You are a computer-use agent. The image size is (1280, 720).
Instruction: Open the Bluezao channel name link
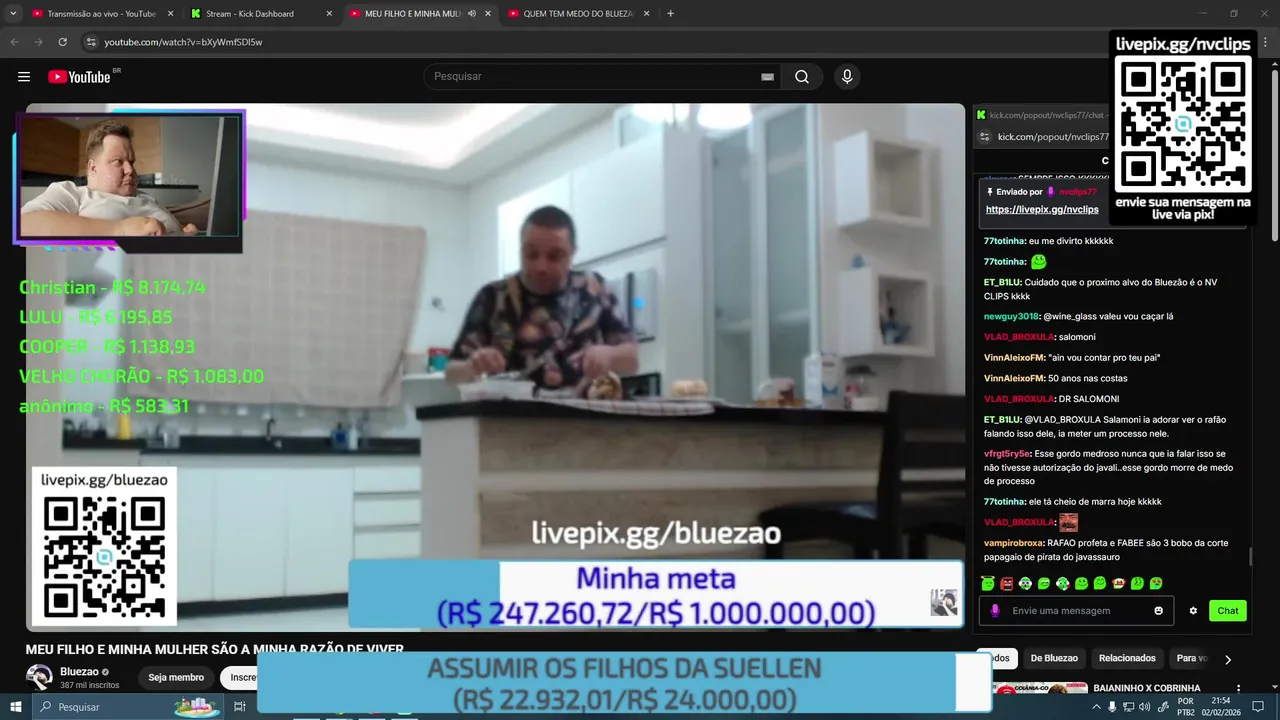(x=80, y=672)
